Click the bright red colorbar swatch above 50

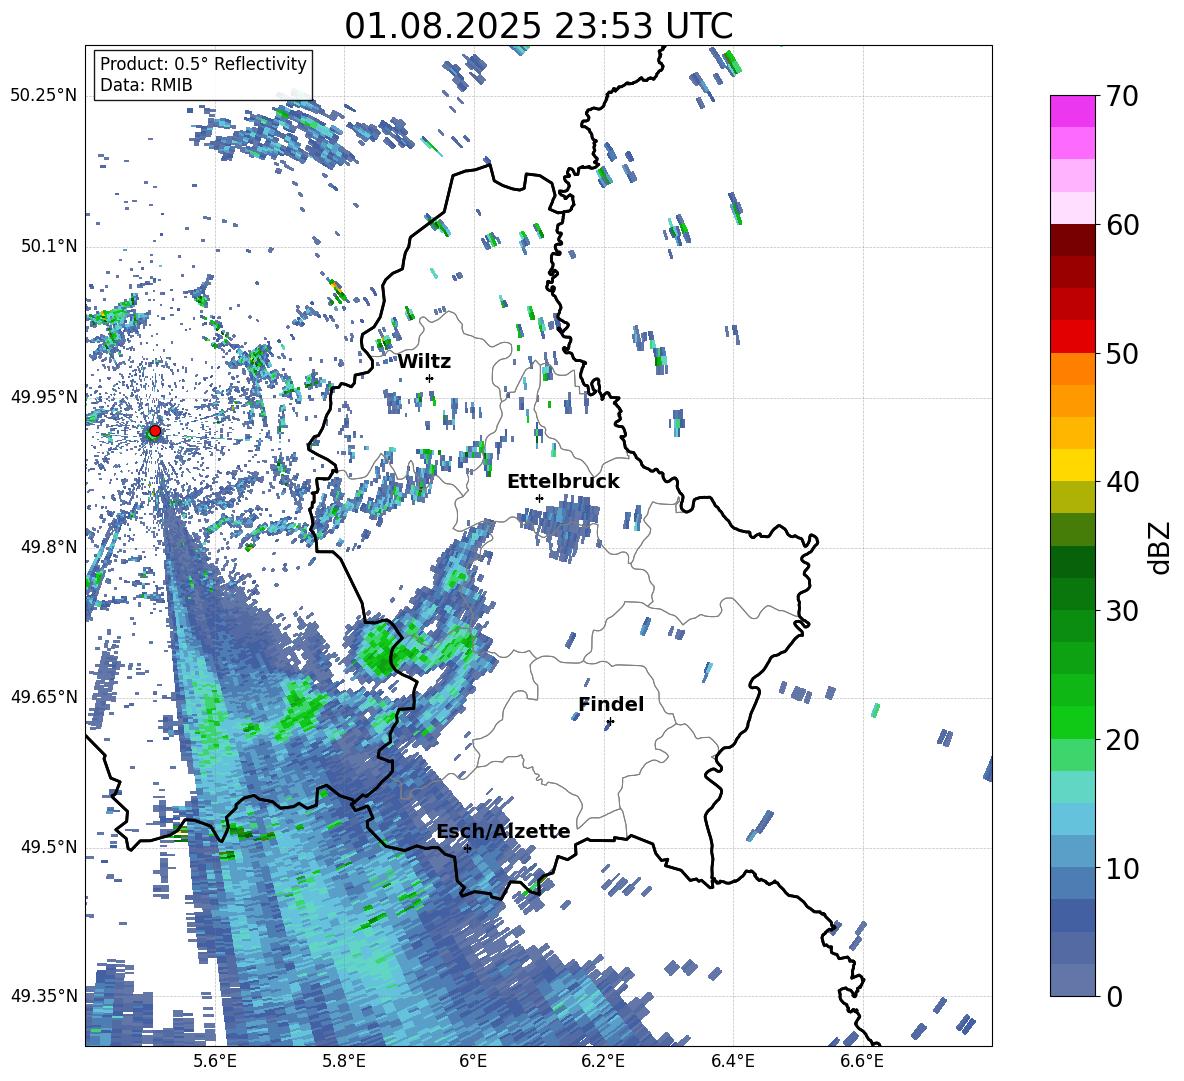click(1072, 336)
